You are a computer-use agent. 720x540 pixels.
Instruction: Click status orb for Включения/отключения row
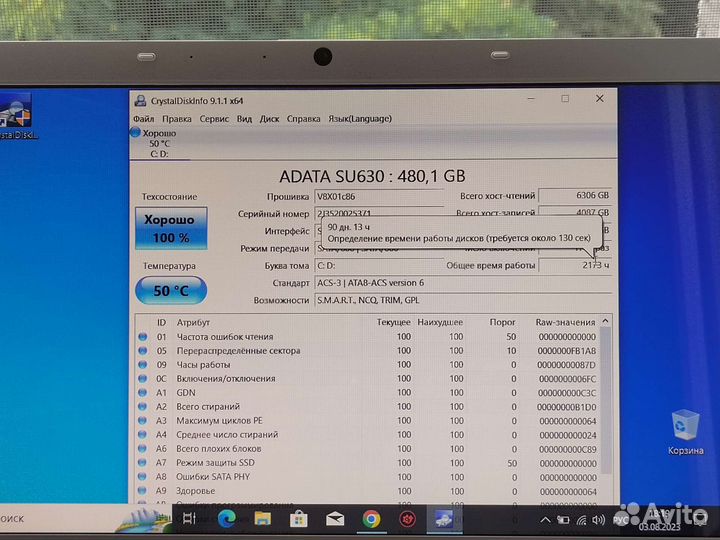point(143,378)
